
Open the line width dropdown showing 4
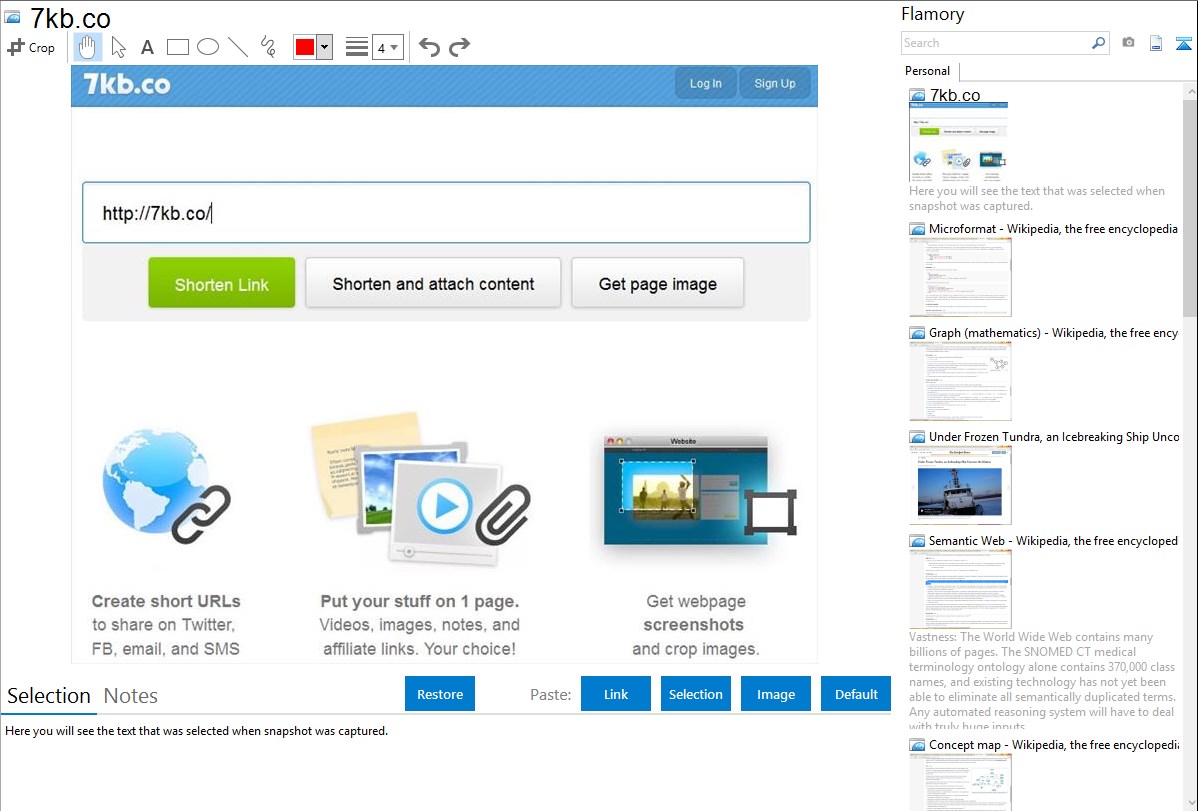click(387, 47)
